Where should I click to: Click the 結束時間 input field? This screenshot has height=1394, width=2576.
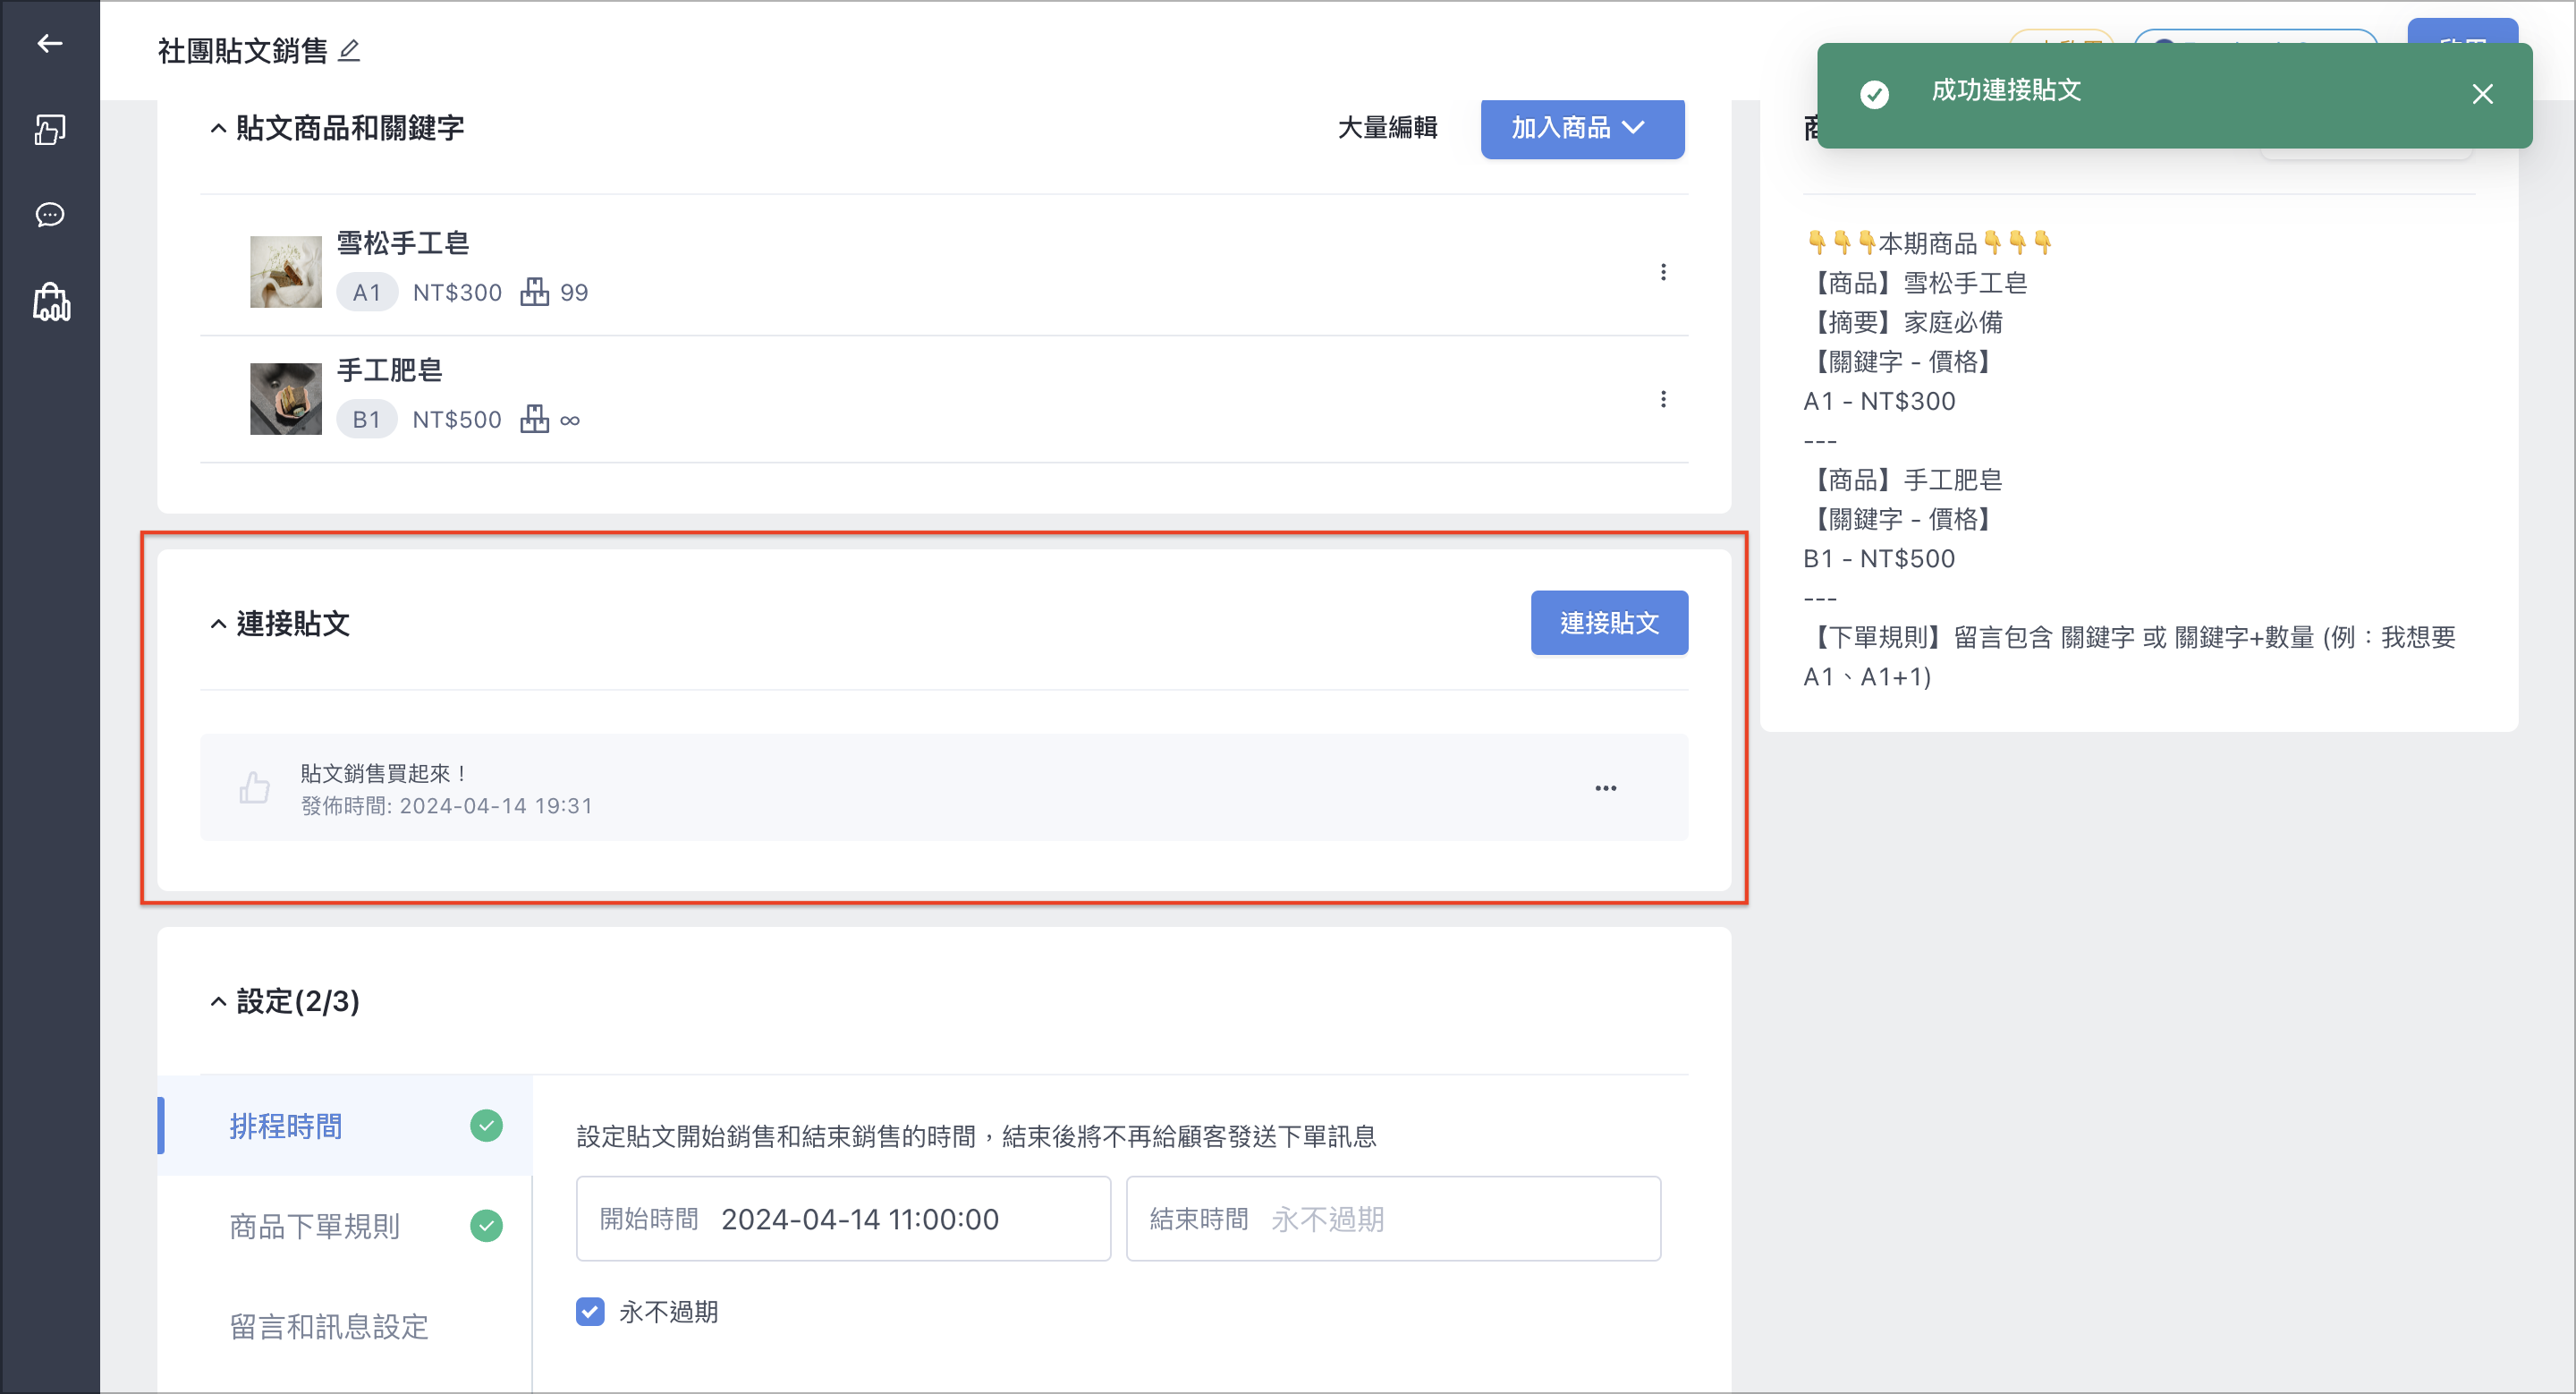(1393, 1219)
